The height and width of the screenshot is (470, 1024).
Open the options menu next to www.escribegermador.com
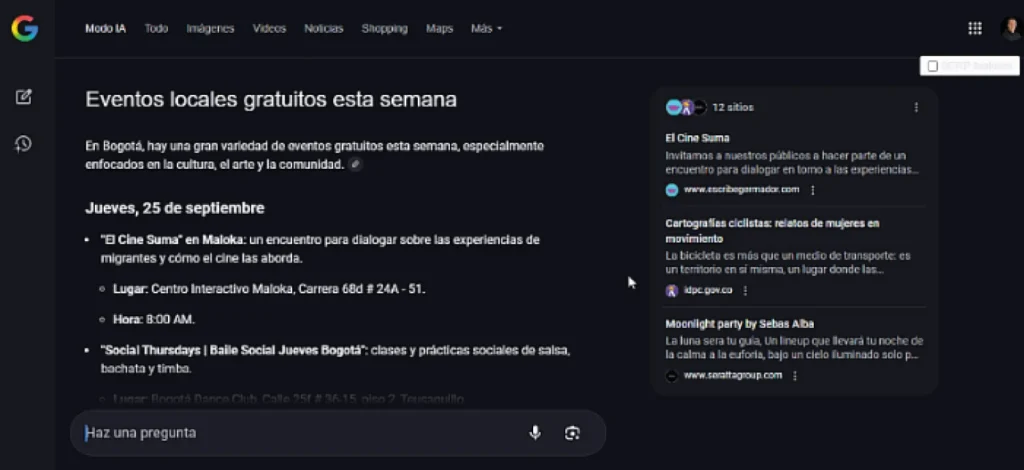pos(812,190)
